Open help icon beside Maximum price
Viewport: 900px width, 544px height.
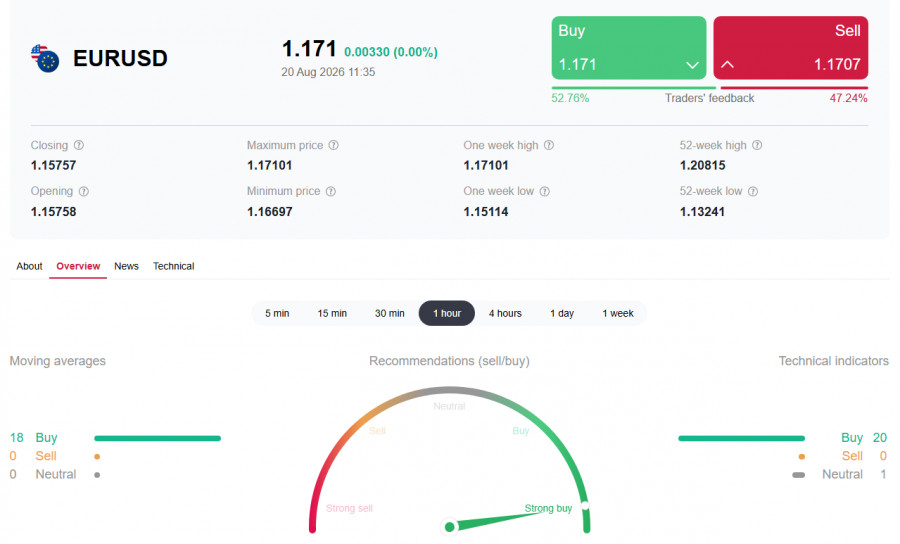point(333,145)
